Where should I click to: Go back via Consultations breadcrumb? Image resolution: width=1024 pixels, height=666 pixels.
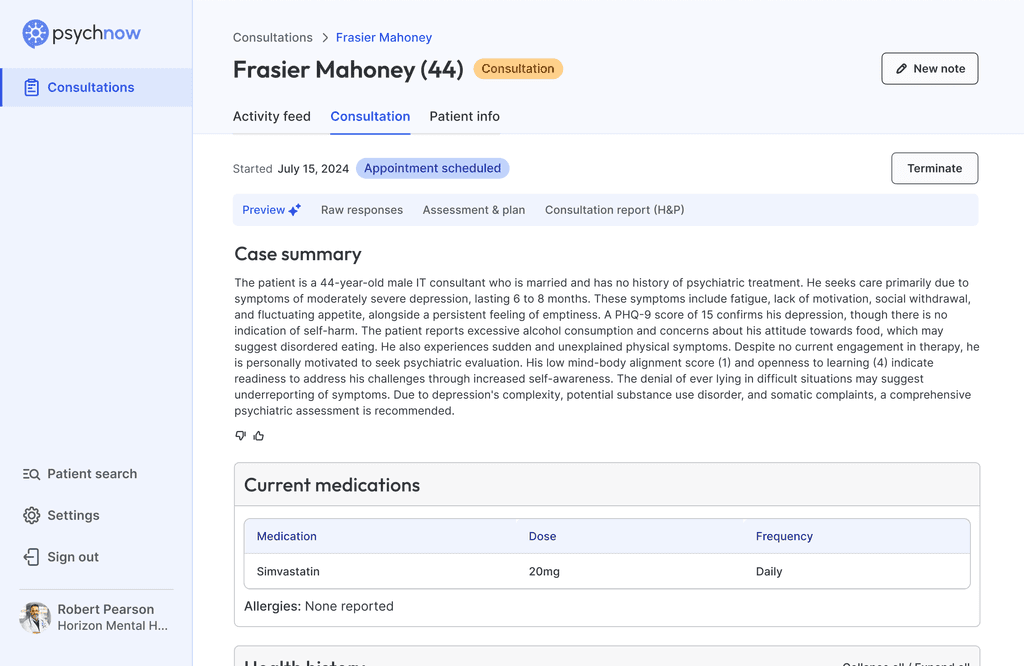[x=273, y=38]
